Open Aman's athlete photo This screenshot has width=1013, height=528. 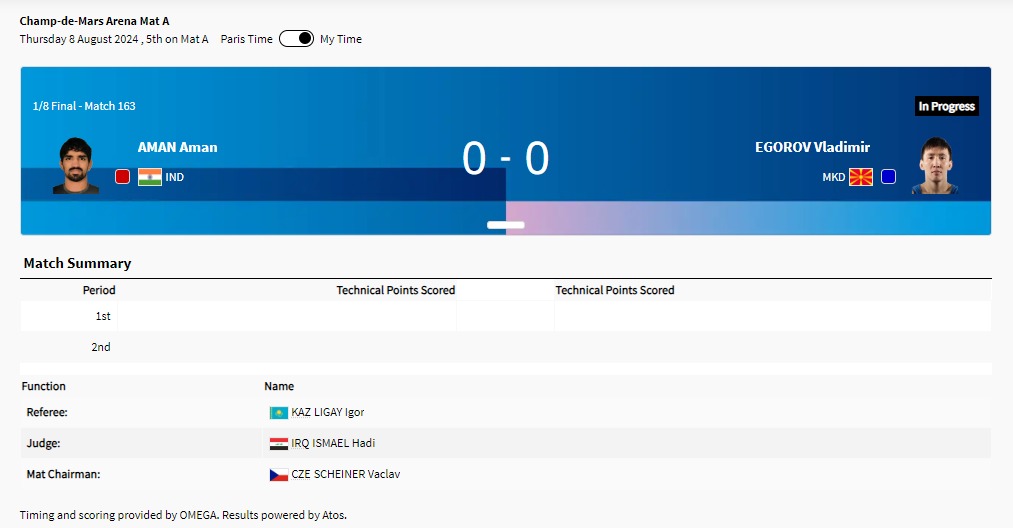[x=76, y=165]
